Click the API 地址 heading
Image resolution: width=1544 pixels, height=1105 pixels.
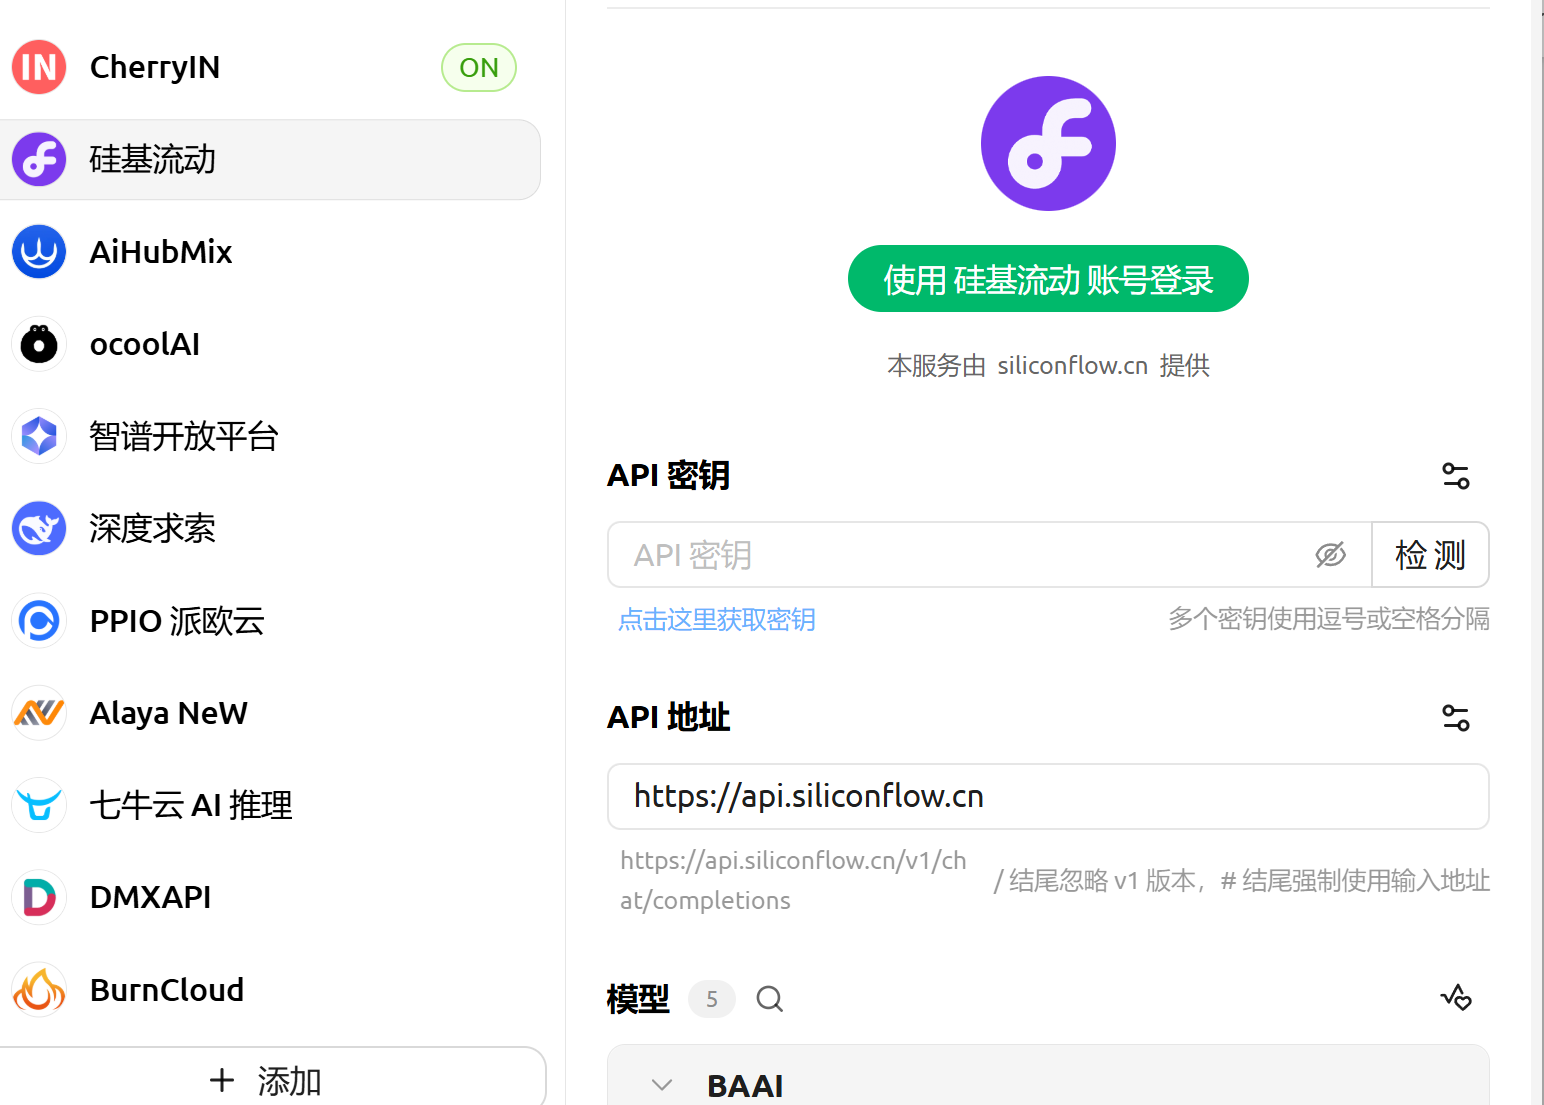pyautogui.click(x=669, y=718)
